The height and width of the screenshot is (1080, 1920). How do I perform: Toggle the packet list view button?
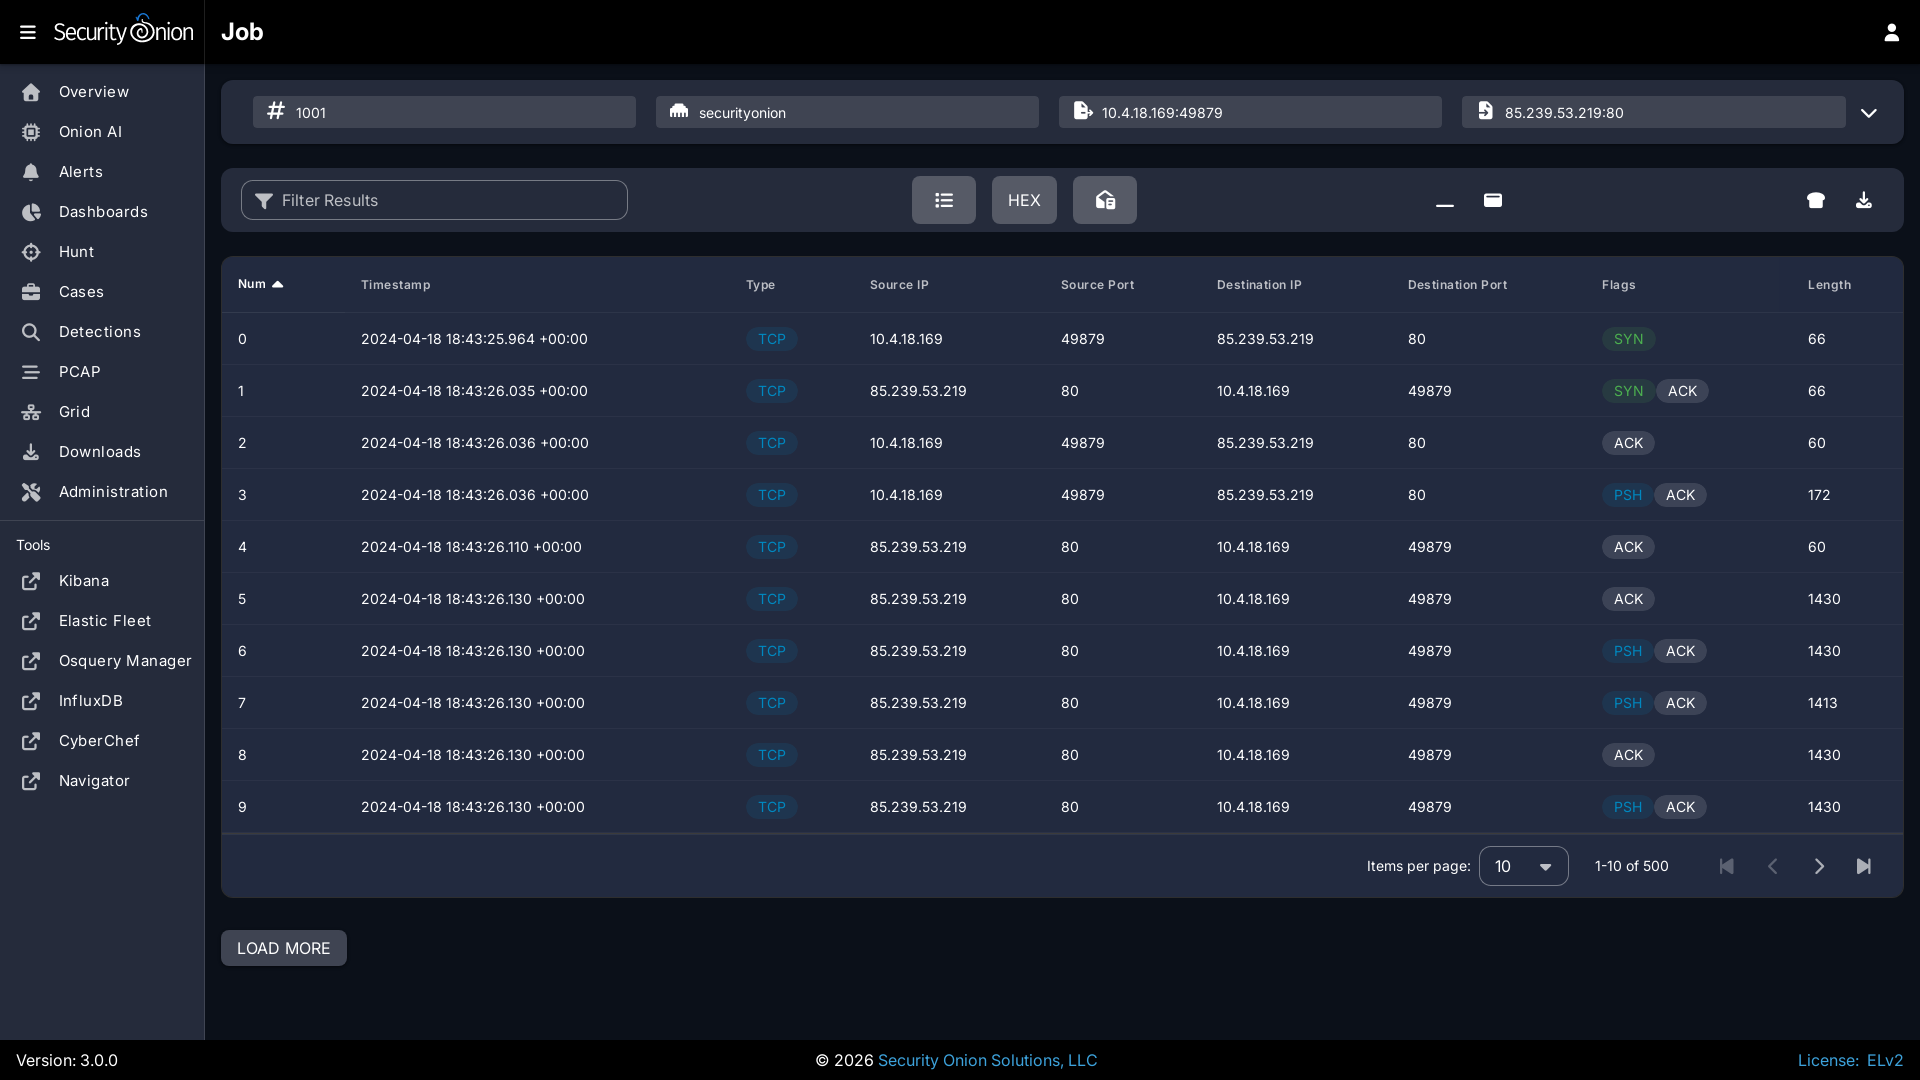pyautogui.click(x=943, y=200)
